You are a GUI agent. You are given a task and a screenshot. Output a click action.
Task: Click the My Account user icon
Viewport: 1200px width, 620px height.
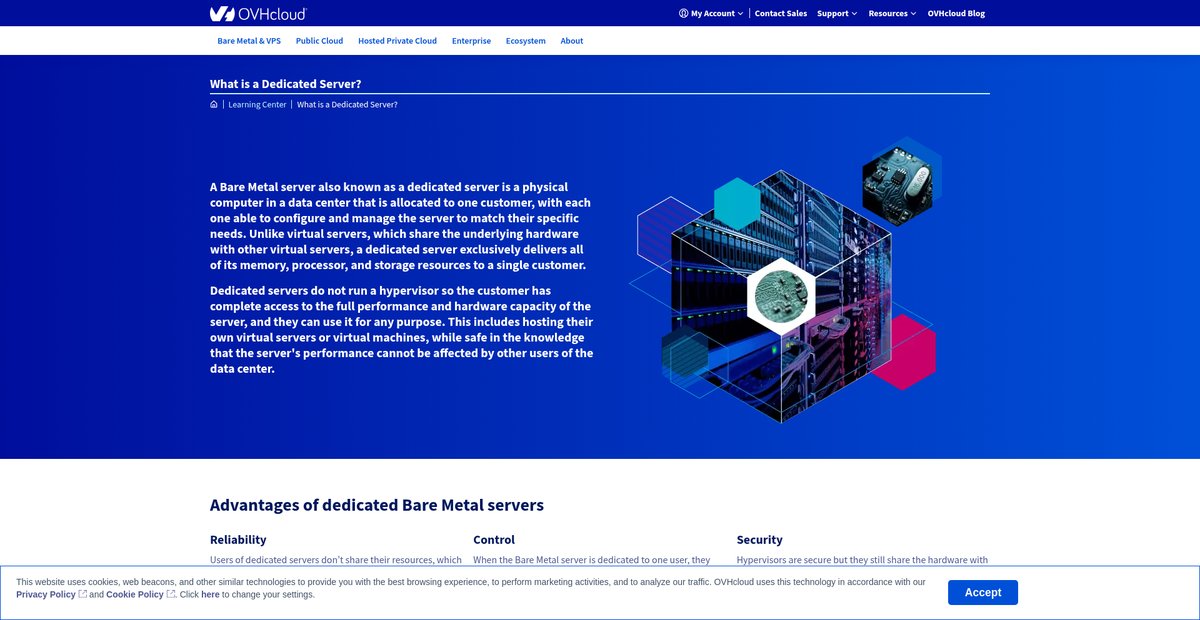[x=683, y=14]
